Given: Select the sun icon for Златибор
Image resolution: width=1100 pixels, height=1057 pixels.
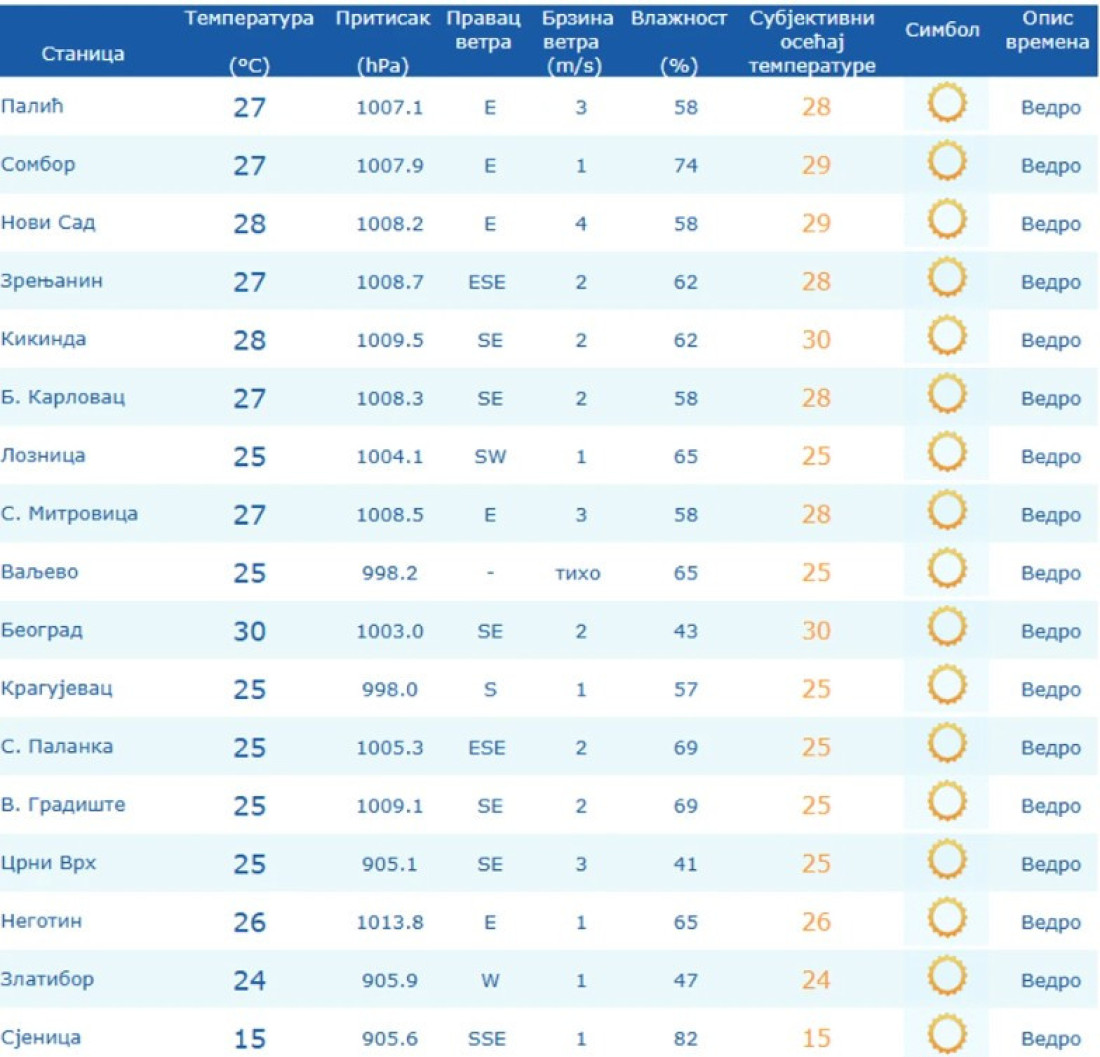Looking at the screenshot, I should pyautogui.click(x=947, y=976).
